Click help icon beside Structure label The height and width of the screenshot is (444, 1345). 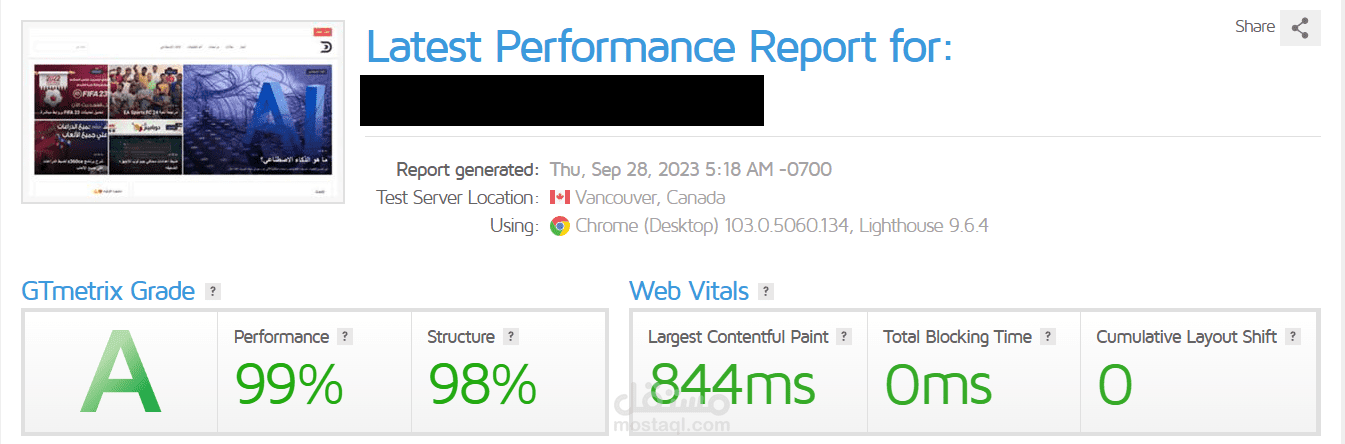click(510, 337)
